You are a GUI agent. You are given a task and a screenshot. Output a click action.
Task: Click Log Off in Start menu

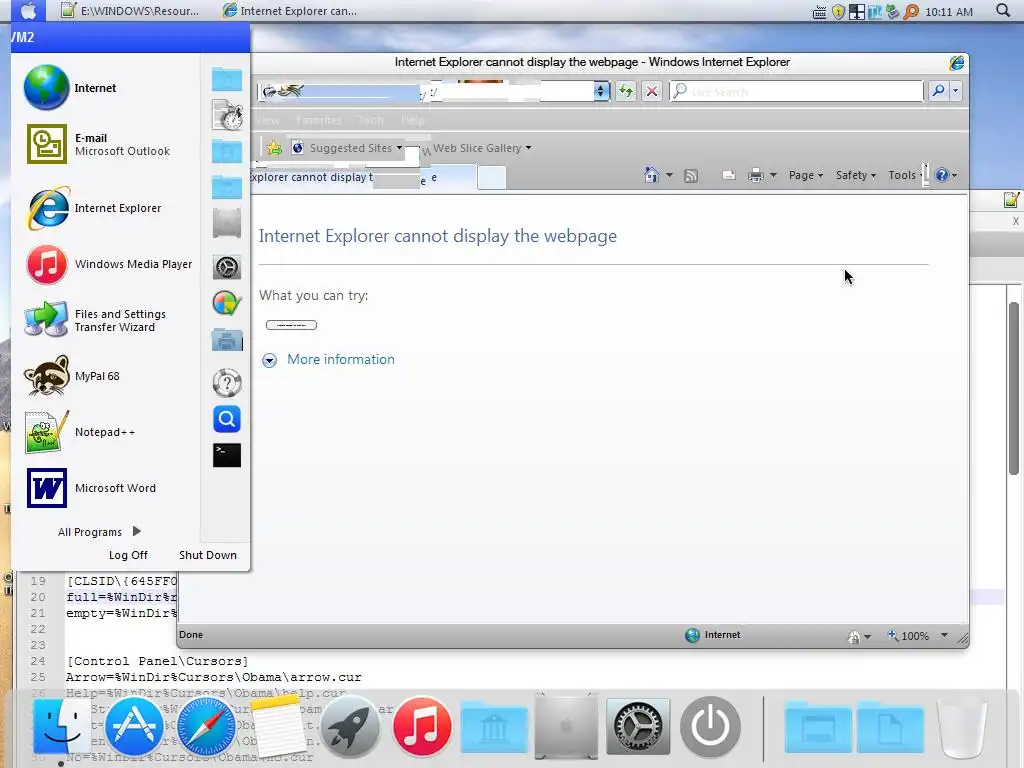[128, 554]
